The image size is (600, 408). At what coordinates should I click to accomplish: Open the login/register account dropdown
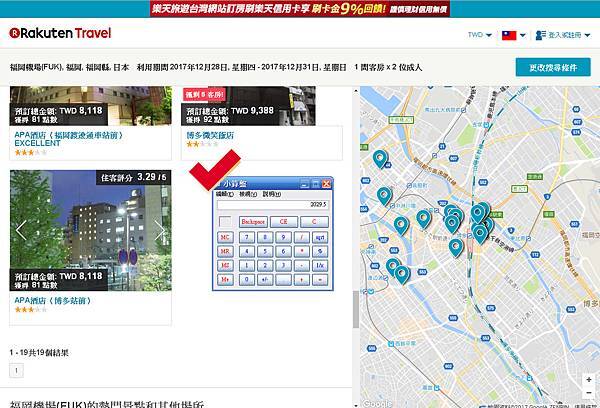(x=563, y=35)
